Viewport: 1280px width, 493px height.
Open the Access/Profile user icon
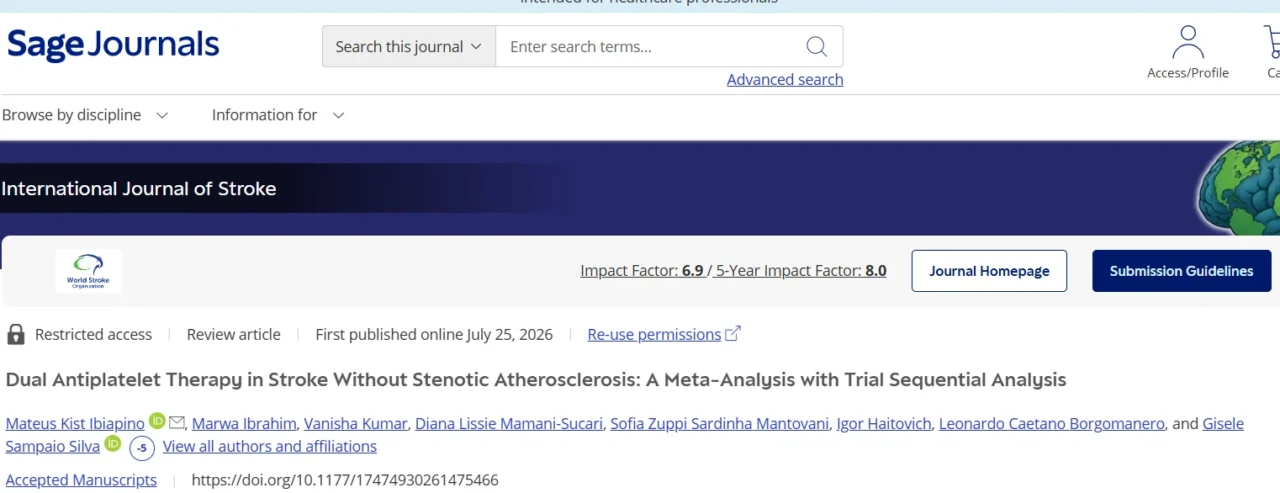(x=1188, y=42)
